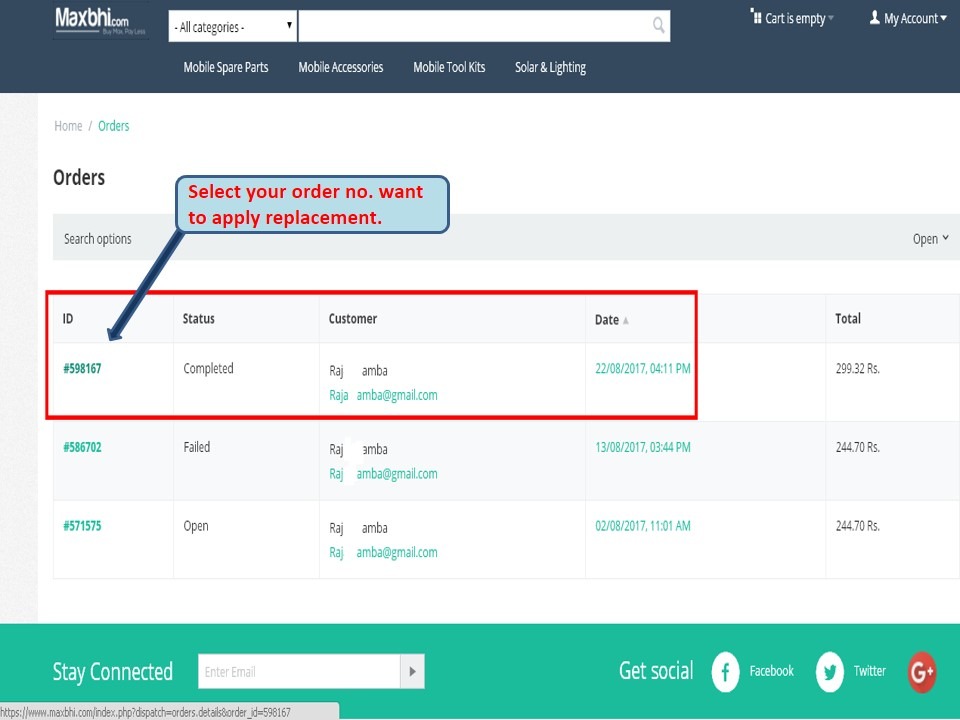Open order #571575
This screenshot has height=720, width=960.
pos(82,526)
